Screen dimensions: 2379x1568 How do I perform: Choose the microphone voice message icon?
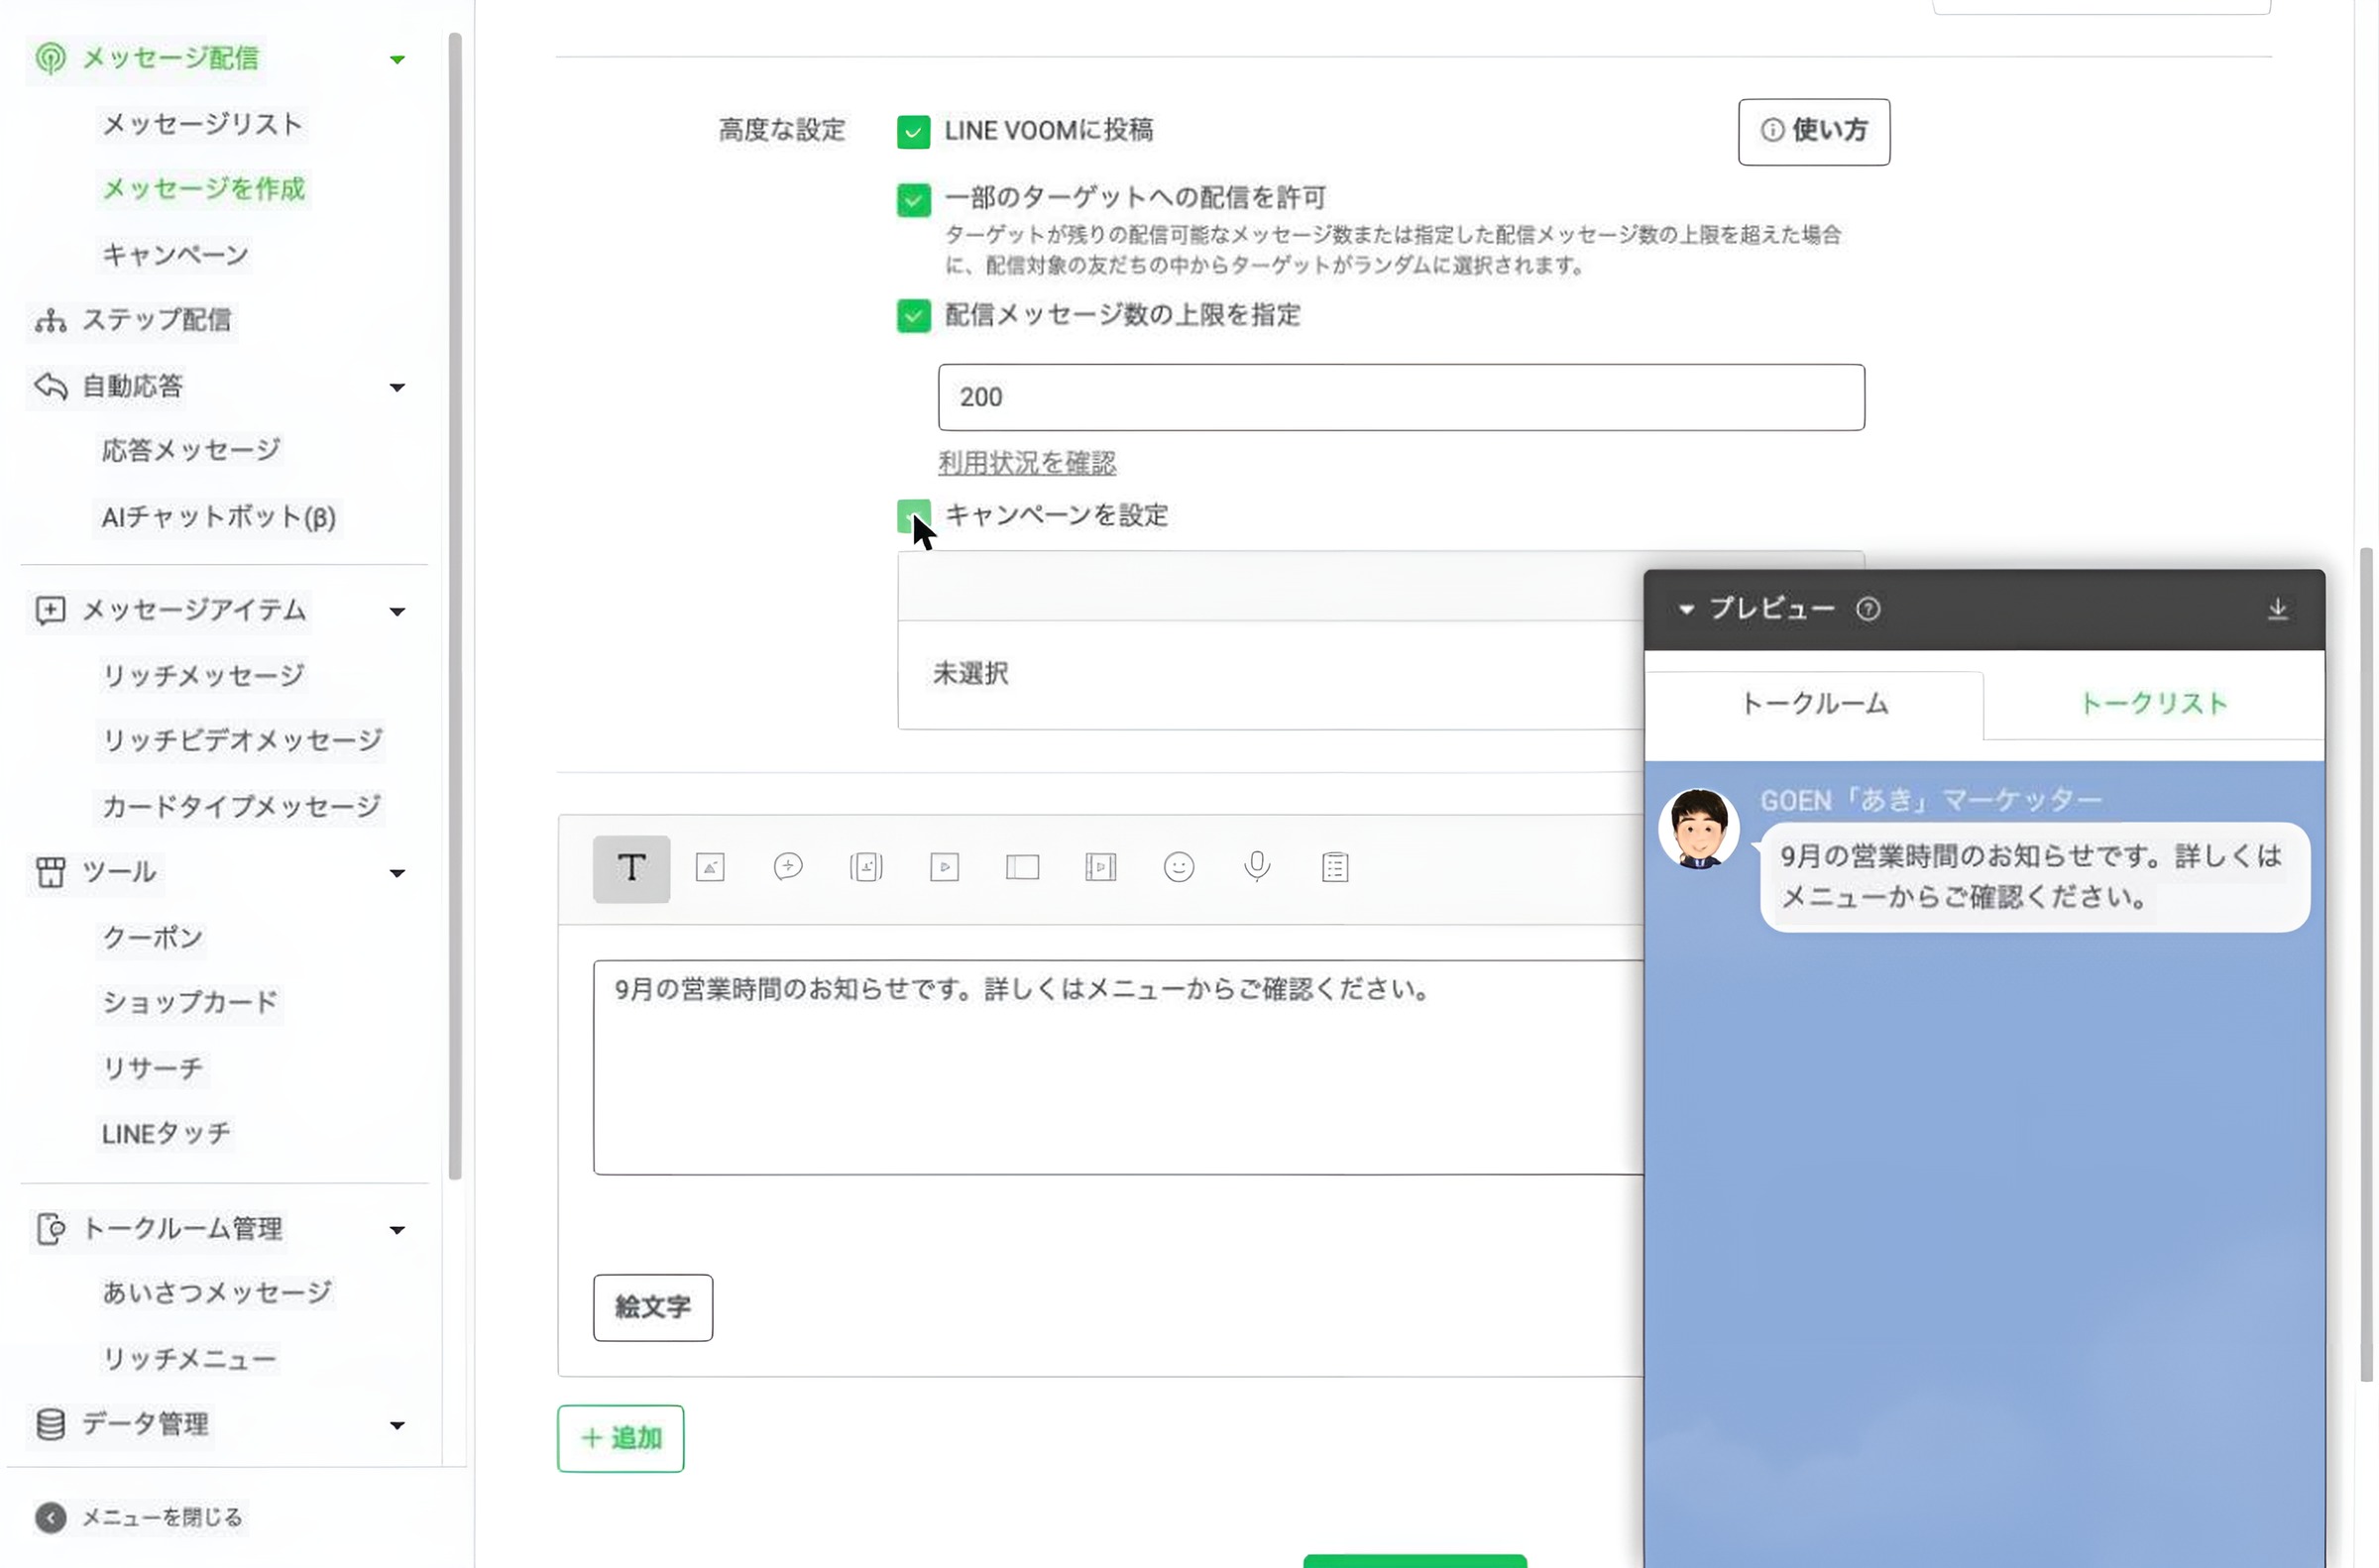tap(1257, 867)
